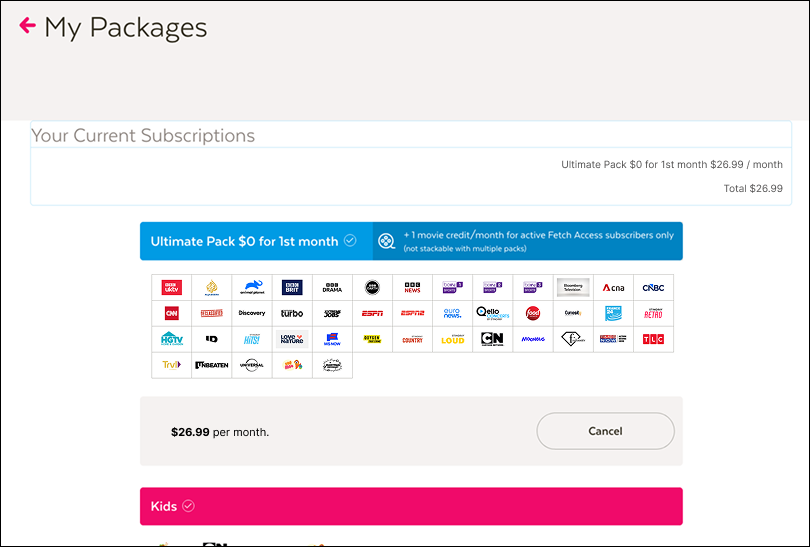Viewport: 810px width, 547px height.
Task: Select the BBC UKTV channel logo
Action: point(172,287)
